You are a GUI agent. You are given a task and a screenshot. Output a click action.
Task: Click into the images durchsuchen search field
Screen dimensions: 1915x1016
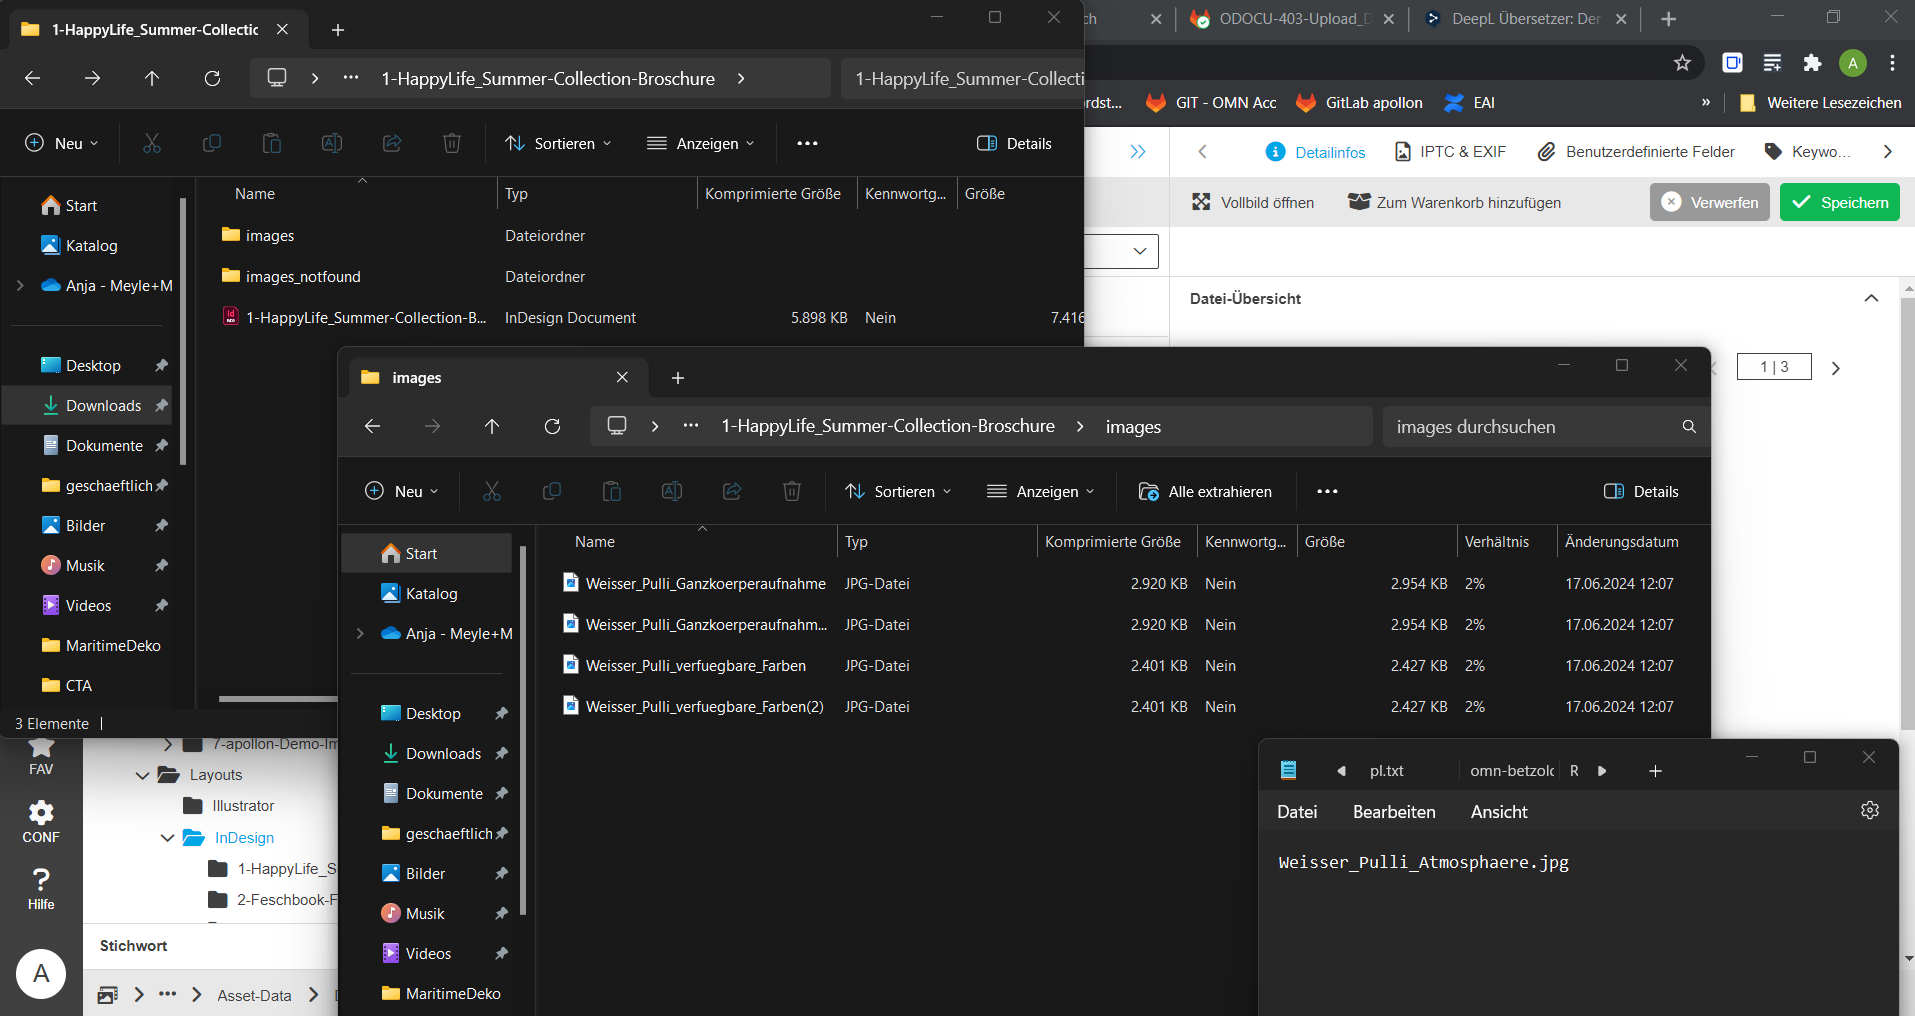(1520, 426)
